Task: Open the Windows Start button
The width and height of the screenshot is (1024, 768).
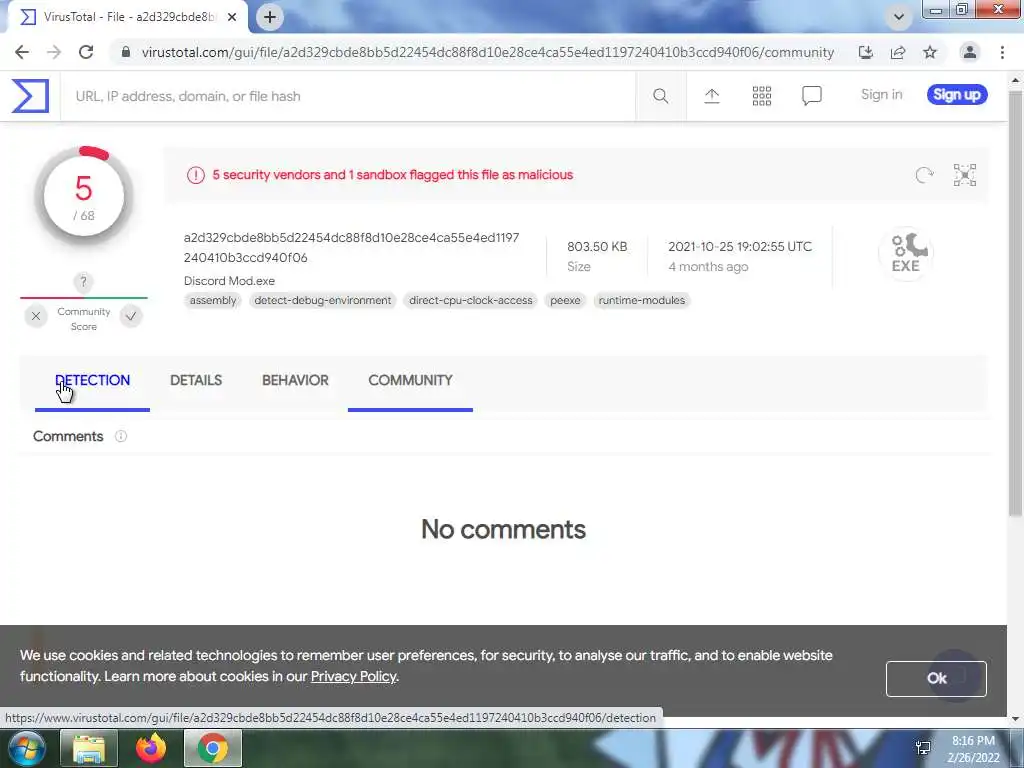Action: point(26,748)
